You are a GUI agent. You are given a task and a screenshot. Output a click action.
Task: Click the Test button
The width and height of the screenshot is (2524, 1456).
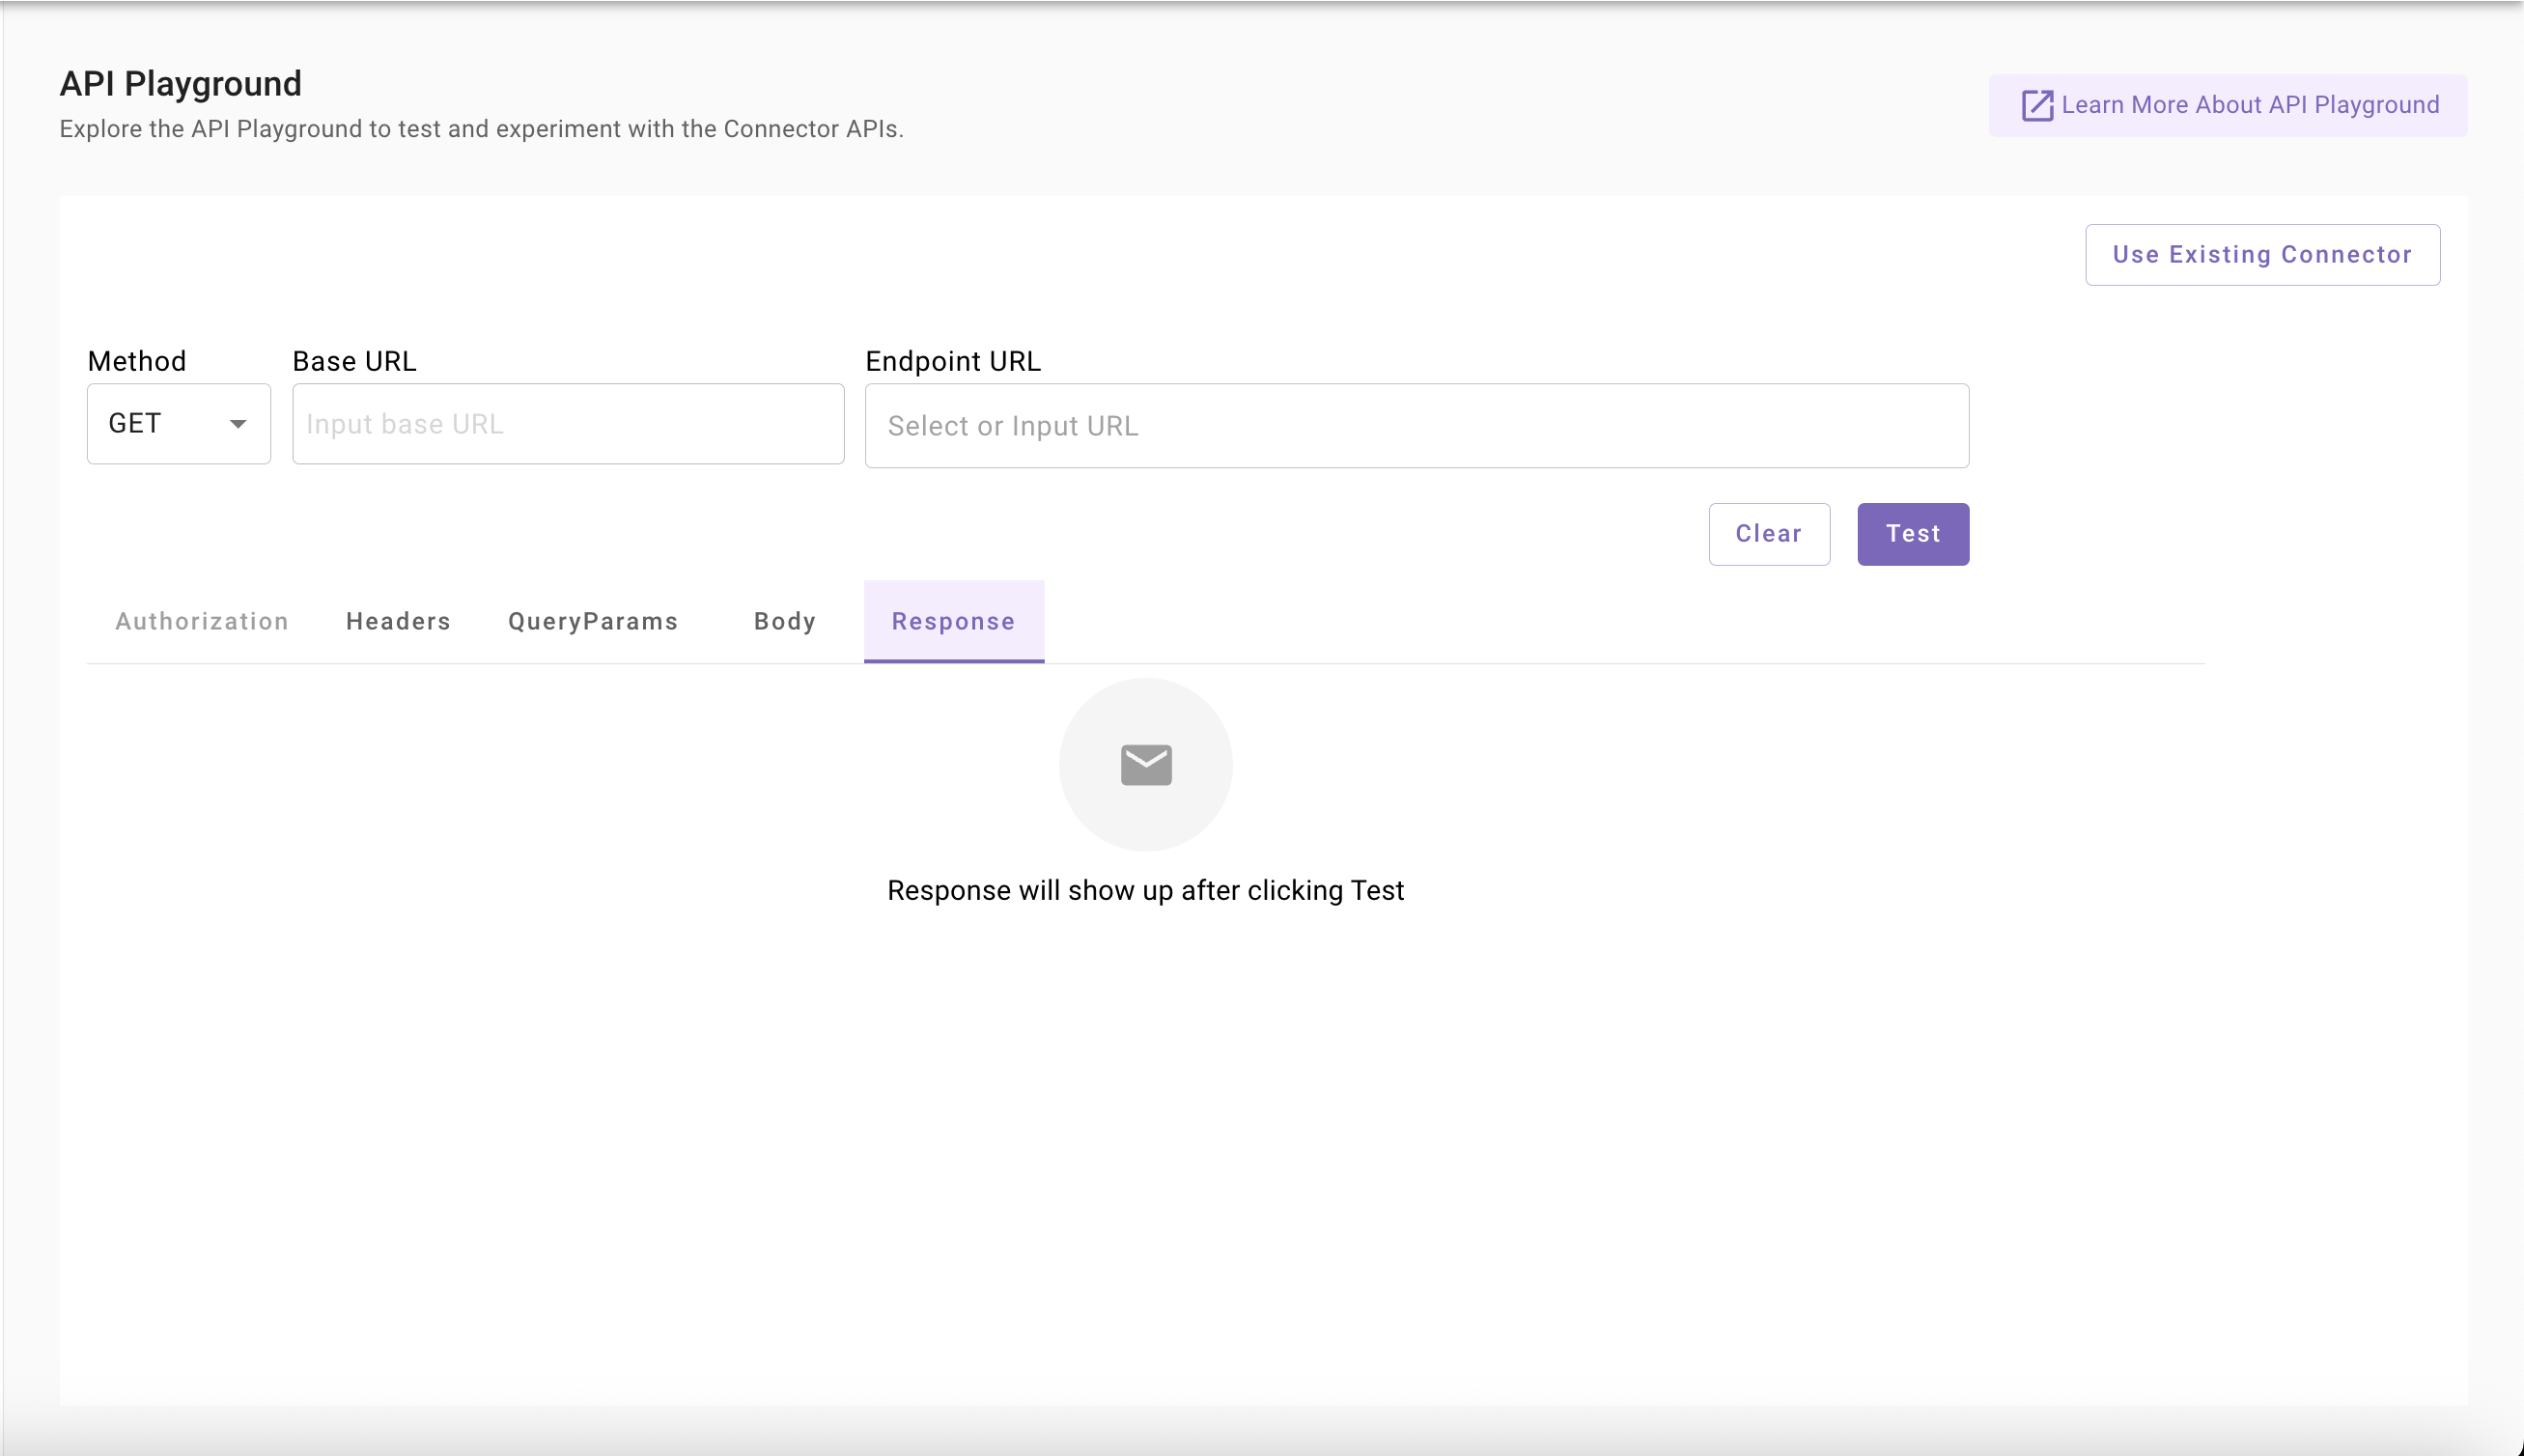pyautogui.click(x=1913, y=534)
